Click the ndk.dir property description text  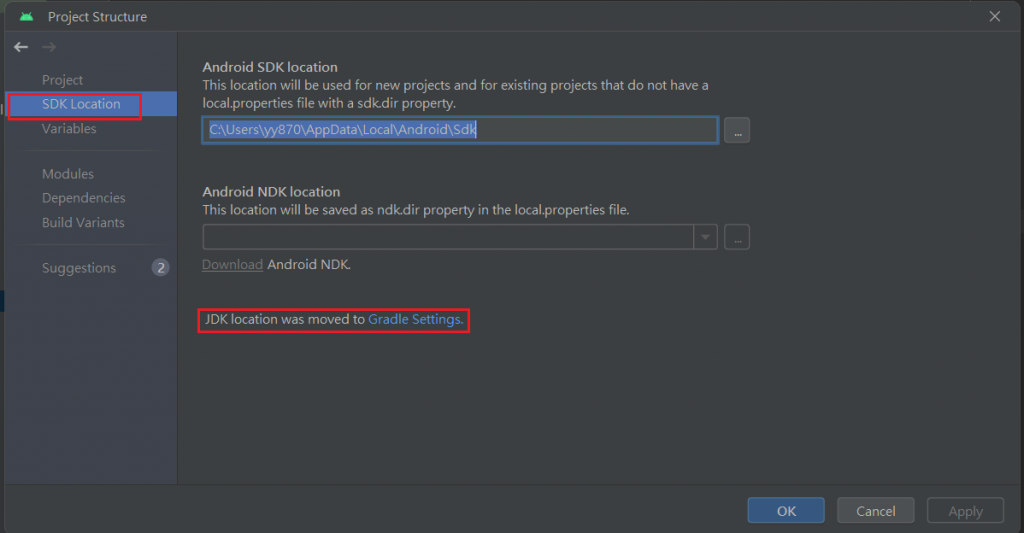point(416,210)
